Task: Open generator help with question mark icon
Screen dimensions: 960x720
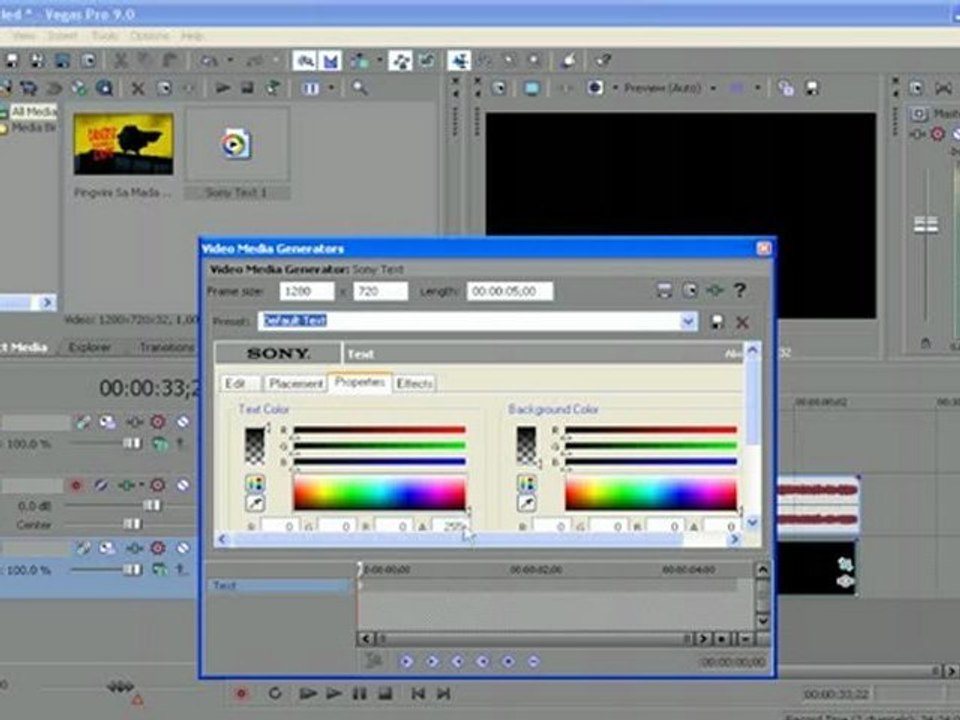Action: click(x=740, y=290)
